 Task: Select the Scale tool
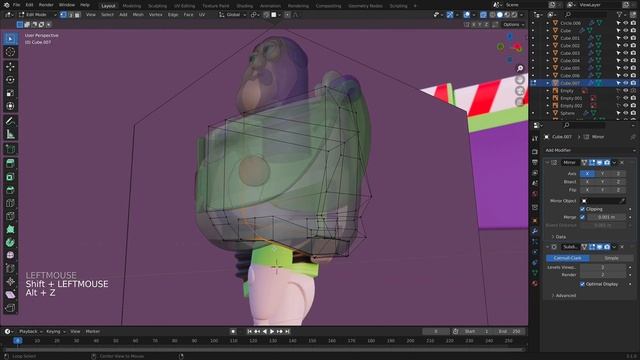click(11, 93)
